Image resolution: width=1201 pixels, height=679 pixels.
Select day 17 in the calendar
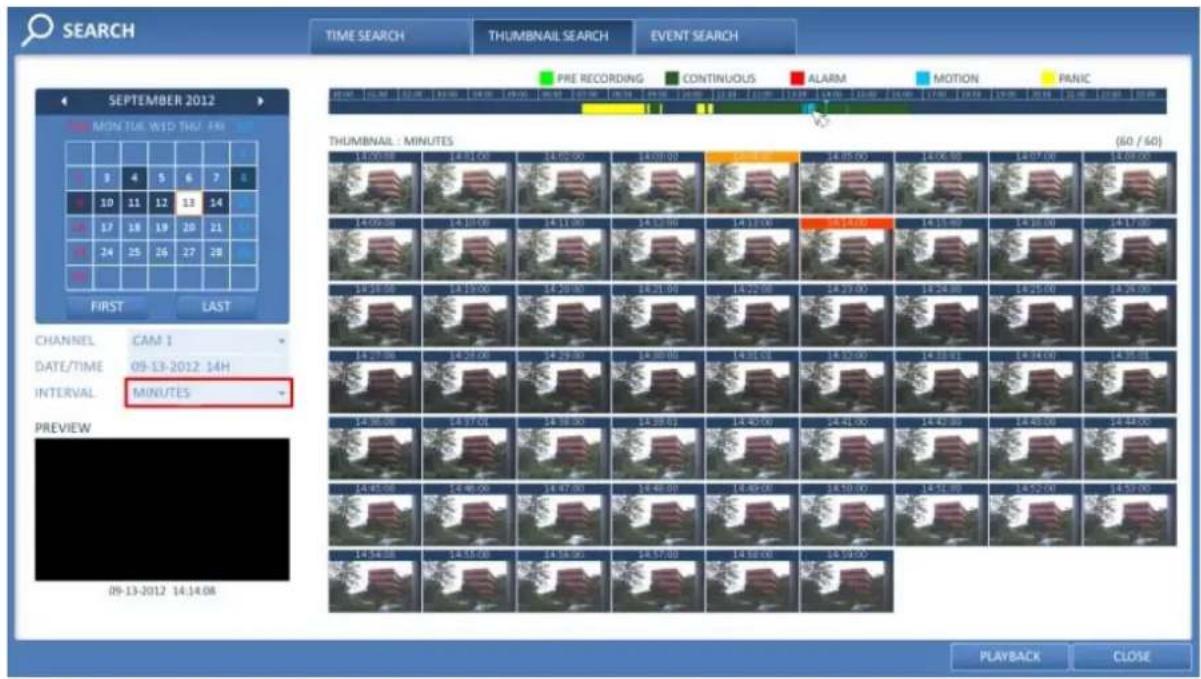pos(107,227)
